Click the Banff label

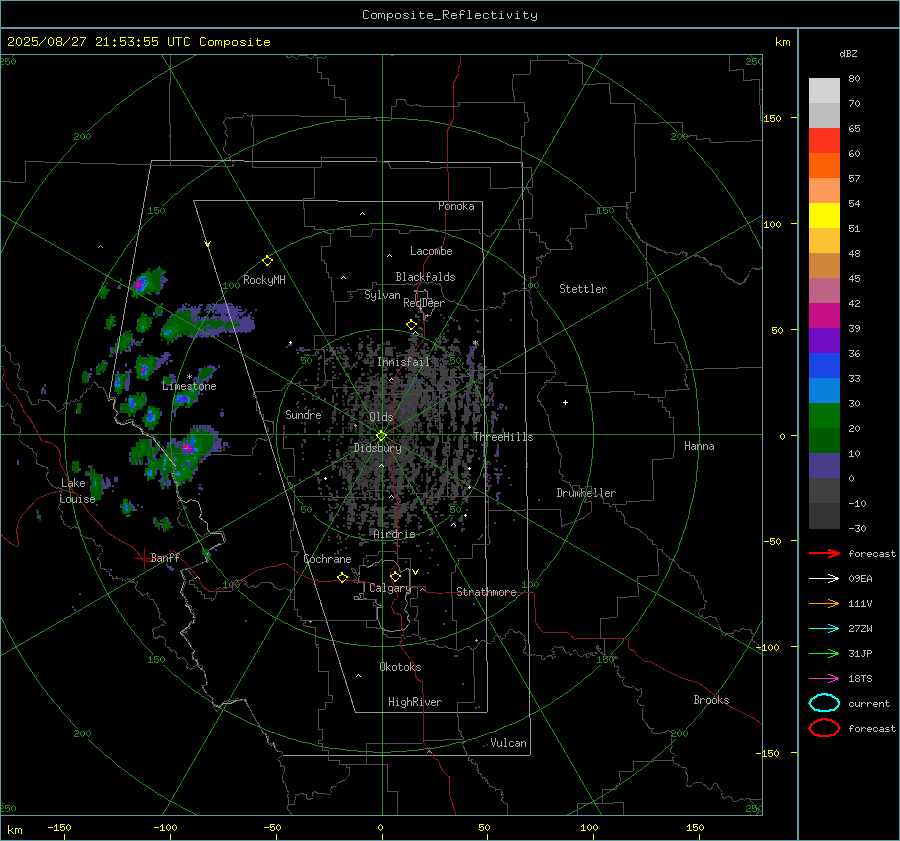(165, 557)
